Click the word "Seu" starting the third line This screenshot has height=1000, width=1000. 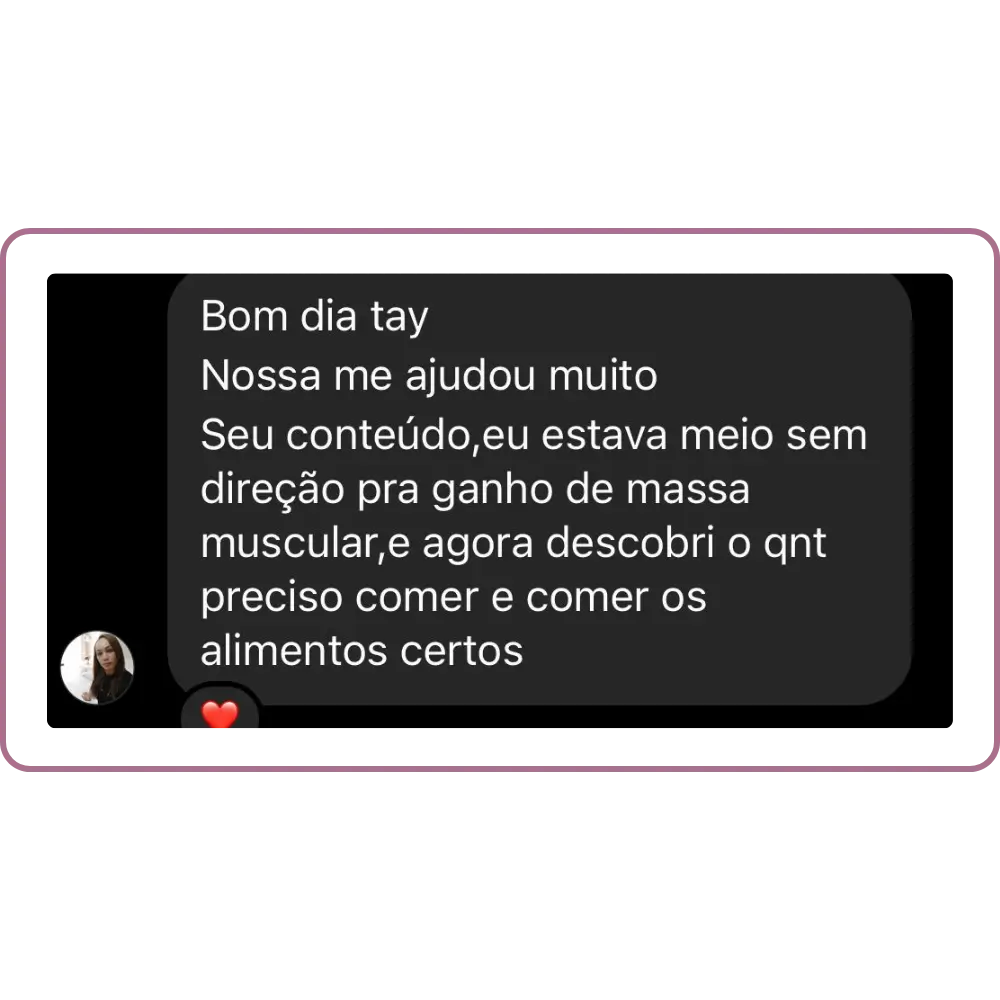[237, 436]
